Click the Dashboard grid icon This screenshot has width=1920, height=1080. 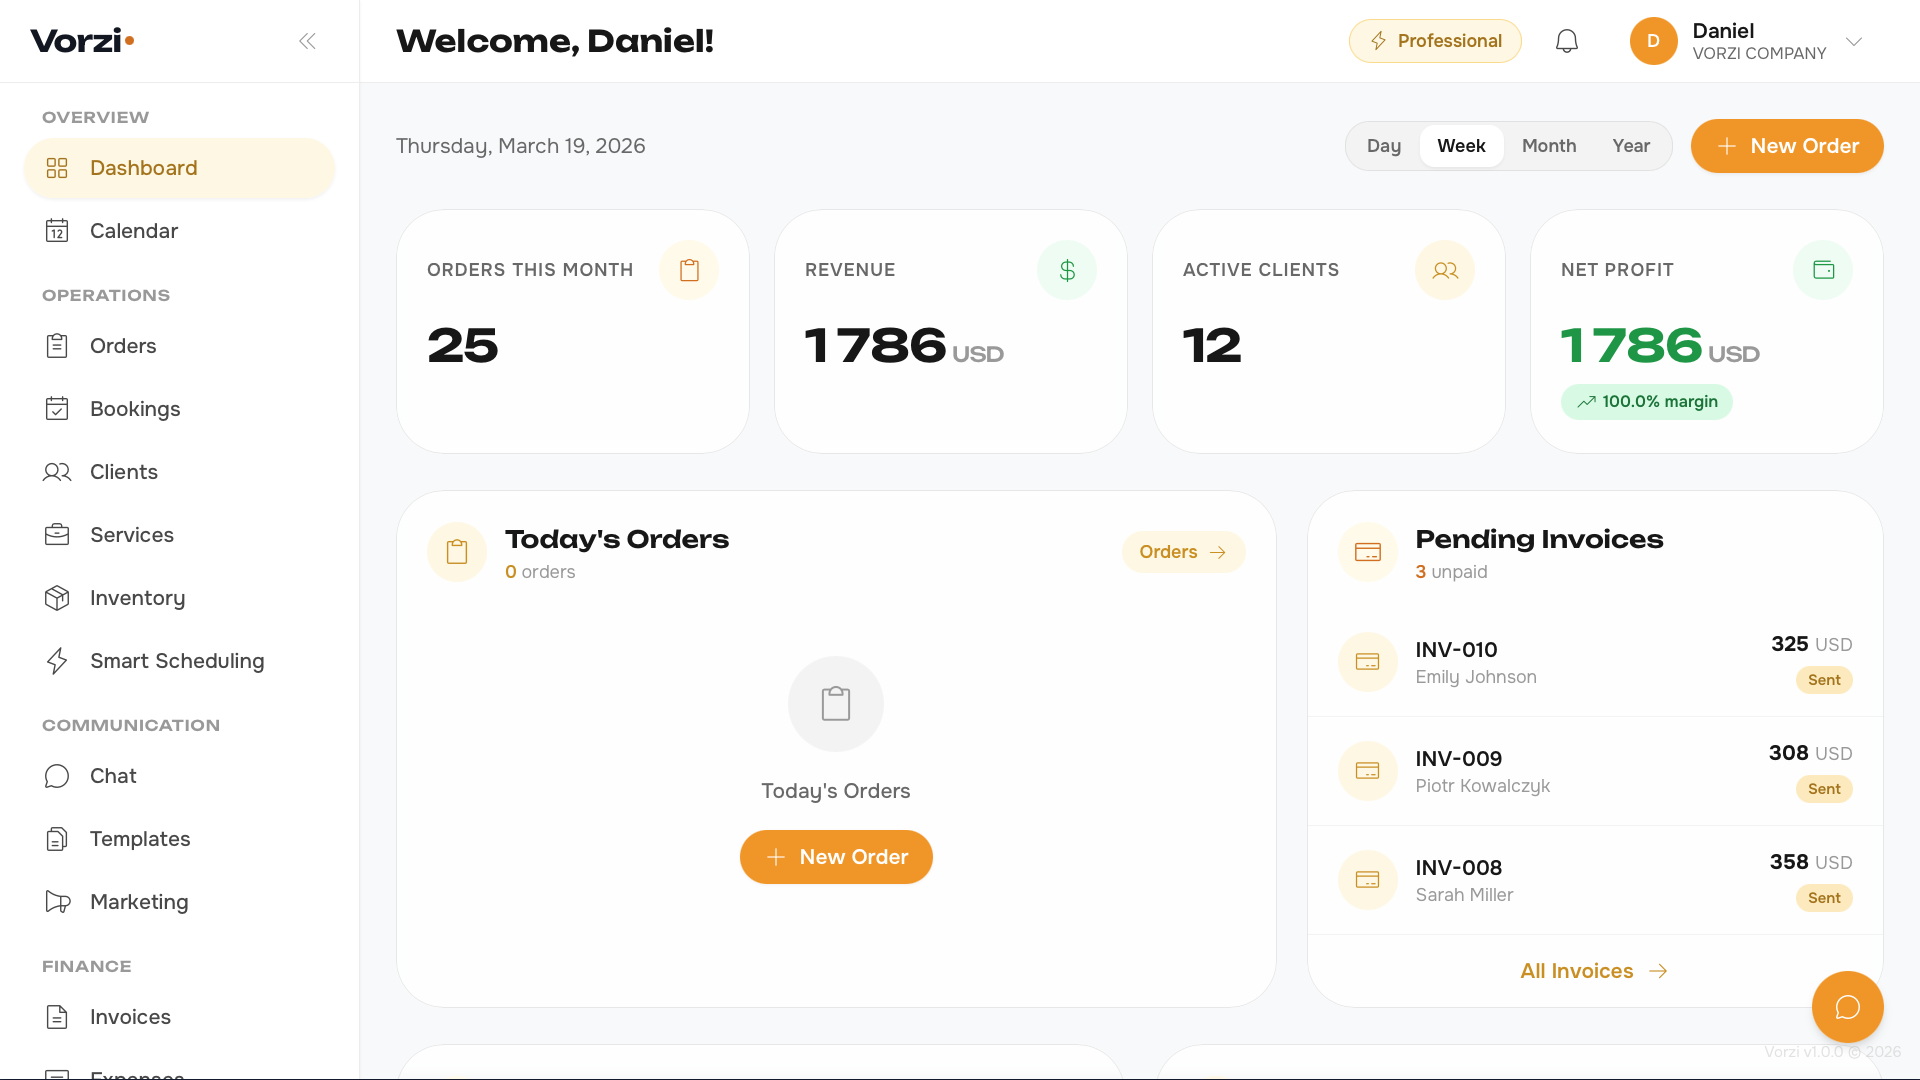[x=57, y=168]
